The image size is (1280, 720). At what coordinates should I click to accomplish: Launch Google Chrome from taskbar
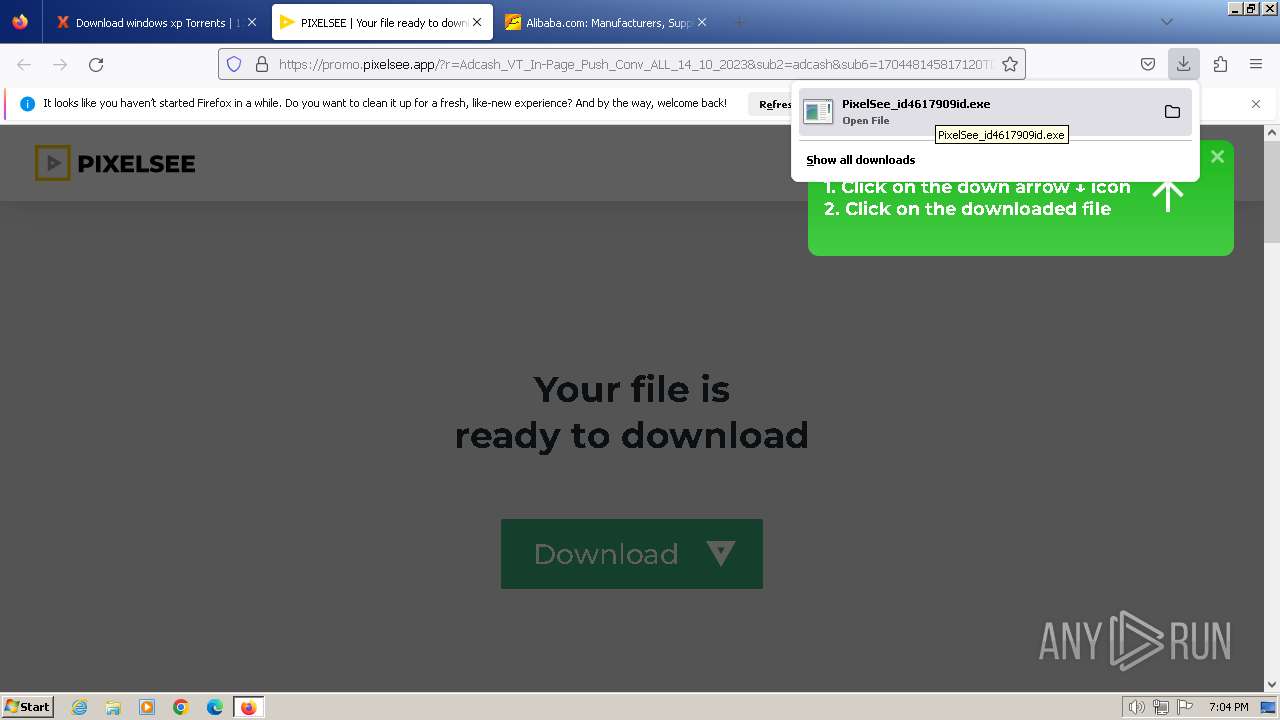tap(181, 707)
